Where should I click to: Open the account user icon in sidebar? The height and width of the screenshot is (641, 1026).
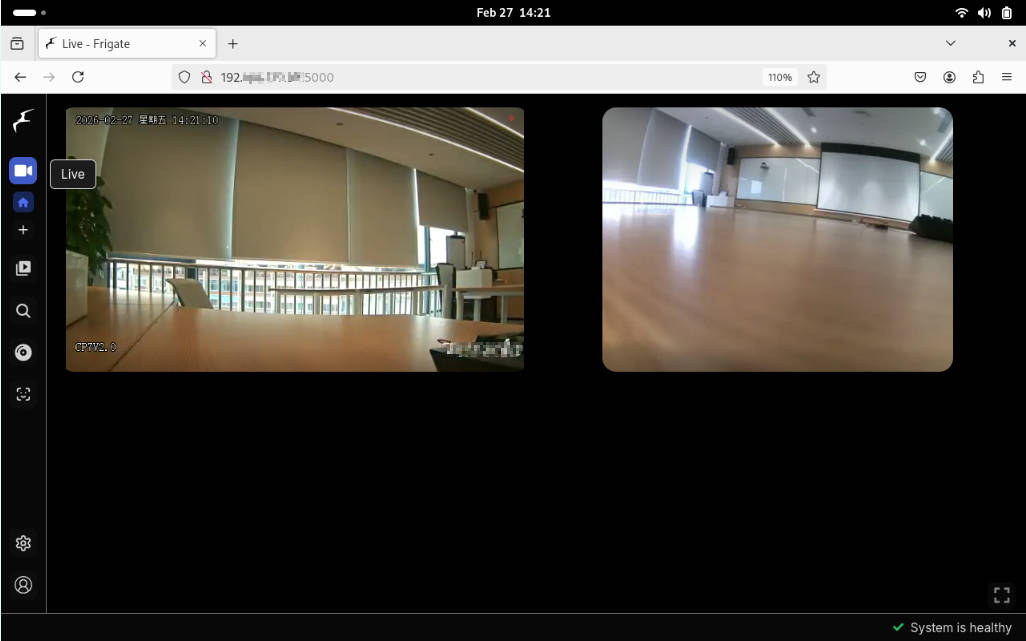[23, 585]
